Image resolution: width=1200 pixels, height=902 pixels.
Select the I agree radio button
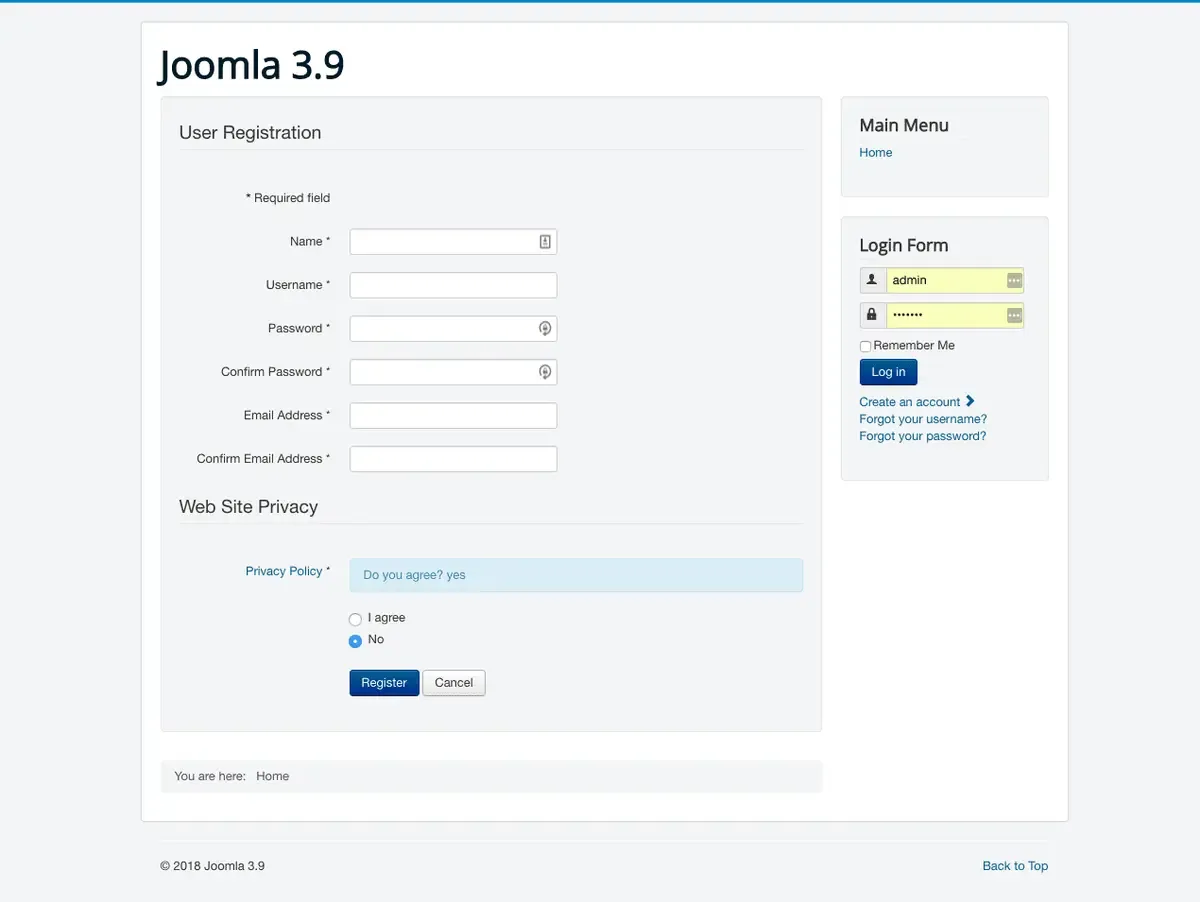click(x=355, y=619)
